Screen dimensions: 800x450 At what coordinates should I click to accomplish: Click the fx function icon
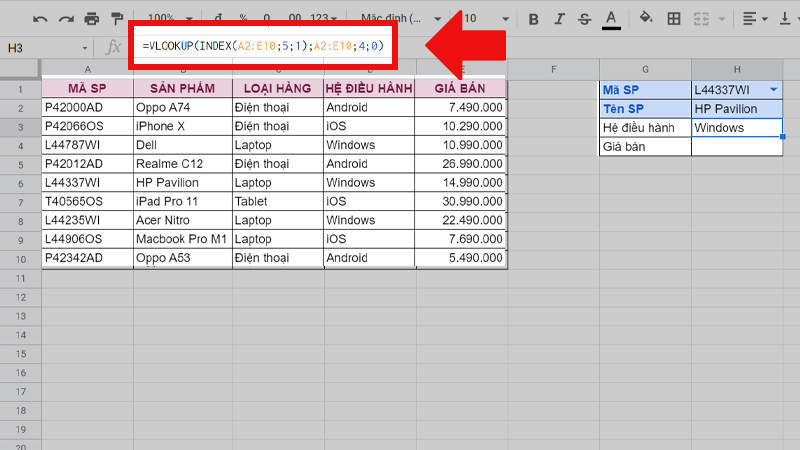tap(113, 48)
